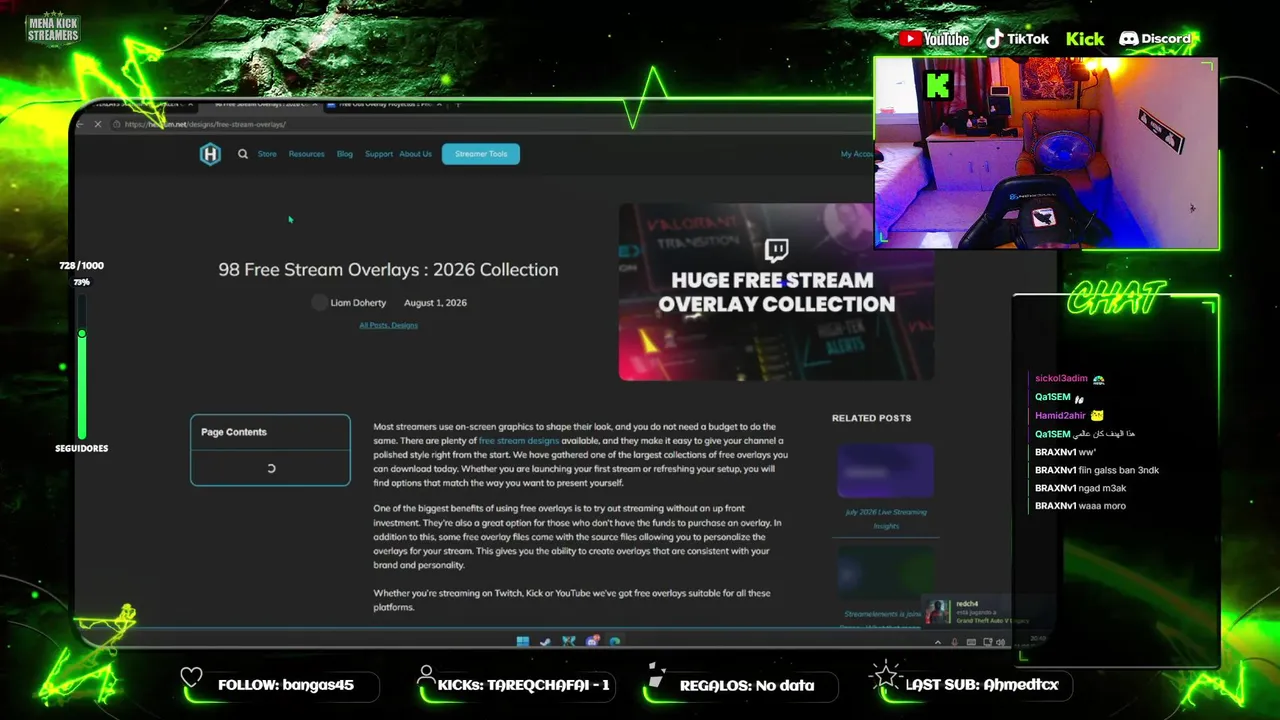Click the star icon beside LAST SUB
This screenshot has height=720, width=1280.
tap(886, 677)
